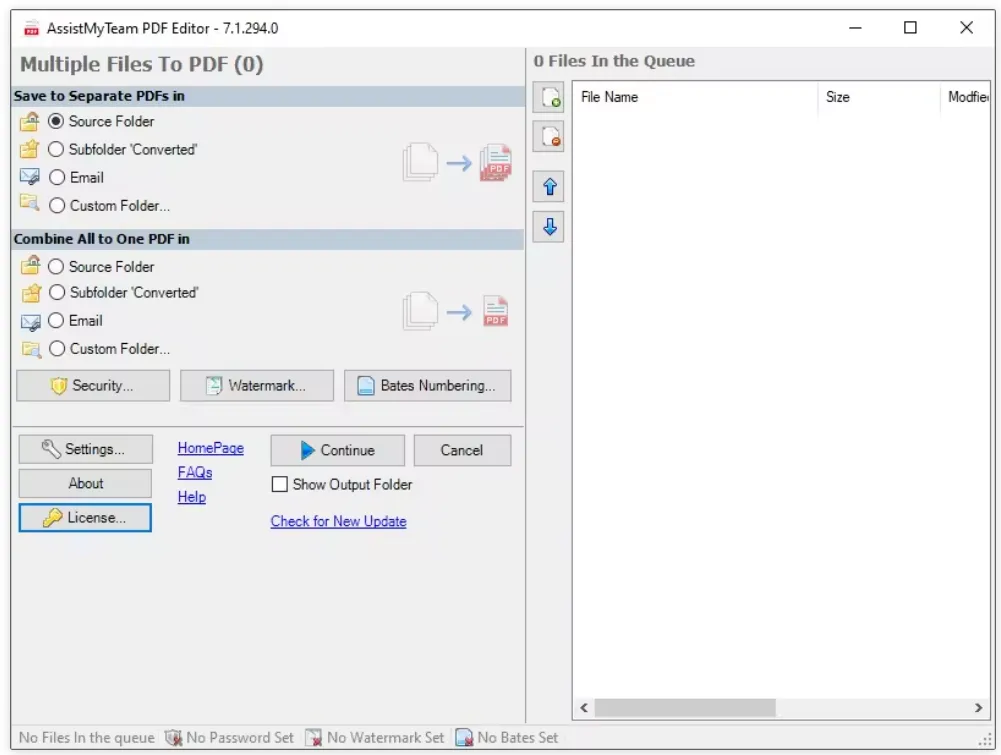Click the single combined PDF illustration icon

[495, 311]
